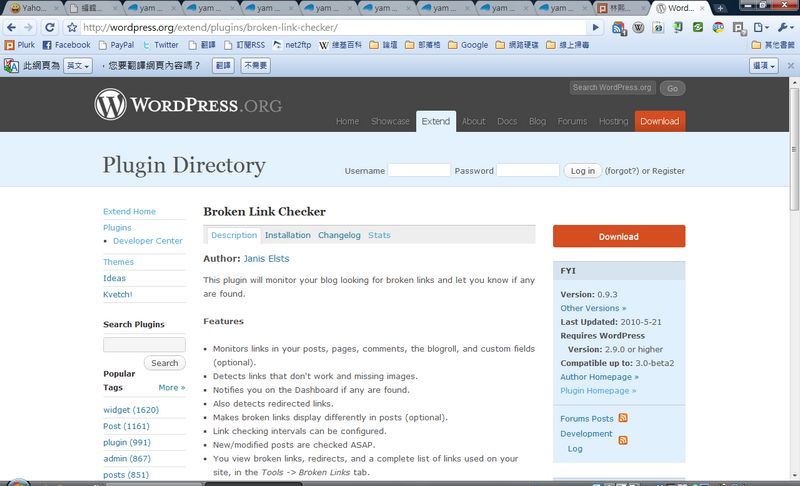Screen dimensions: 800x486
Task: Click the Log in button
Action: (x=583, y=171)
